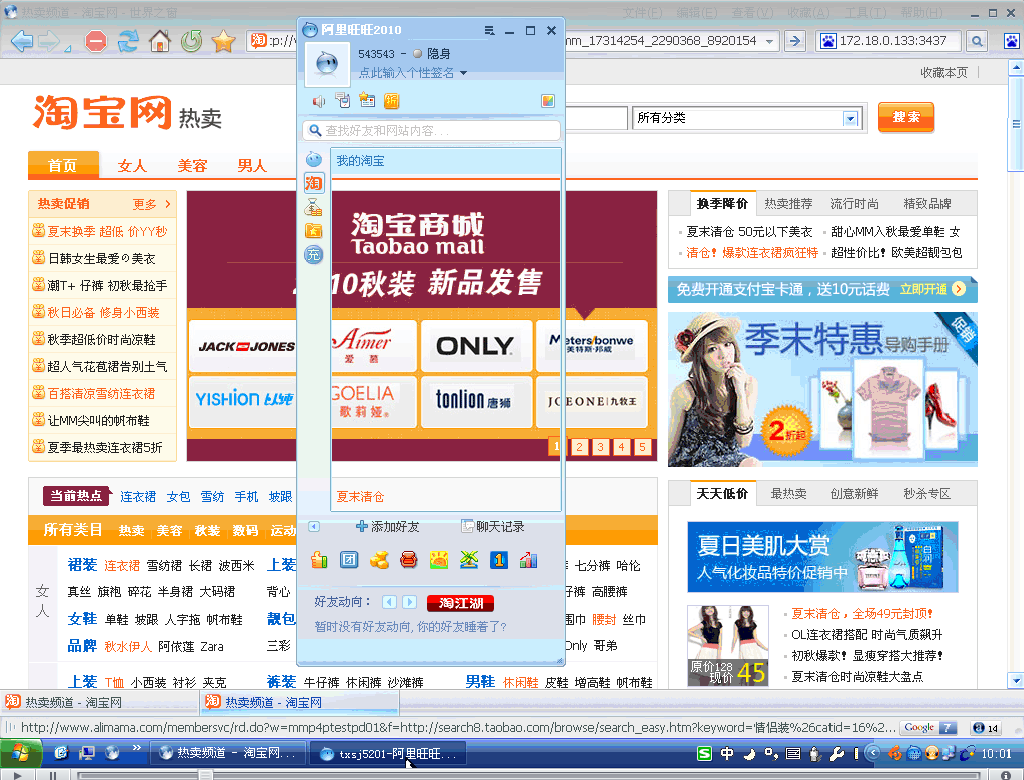Image resolution: width=1024 pixels, height=780 pixels.
Task: Open the 所有分类 category dropdown
Action: point(746,118)
